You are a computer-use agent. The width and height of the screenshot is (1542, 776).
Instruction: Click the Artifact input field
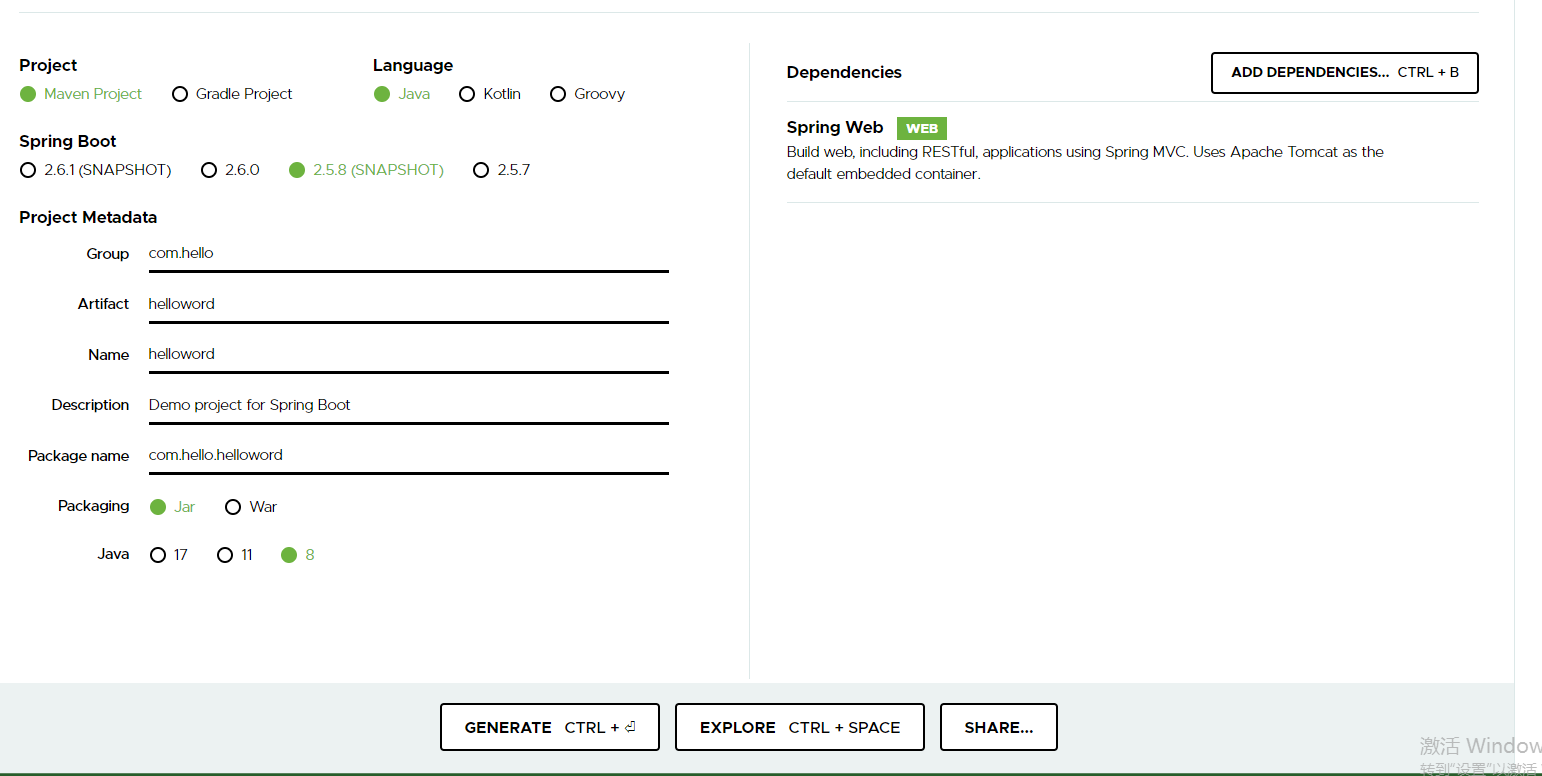tap(408, 304)
